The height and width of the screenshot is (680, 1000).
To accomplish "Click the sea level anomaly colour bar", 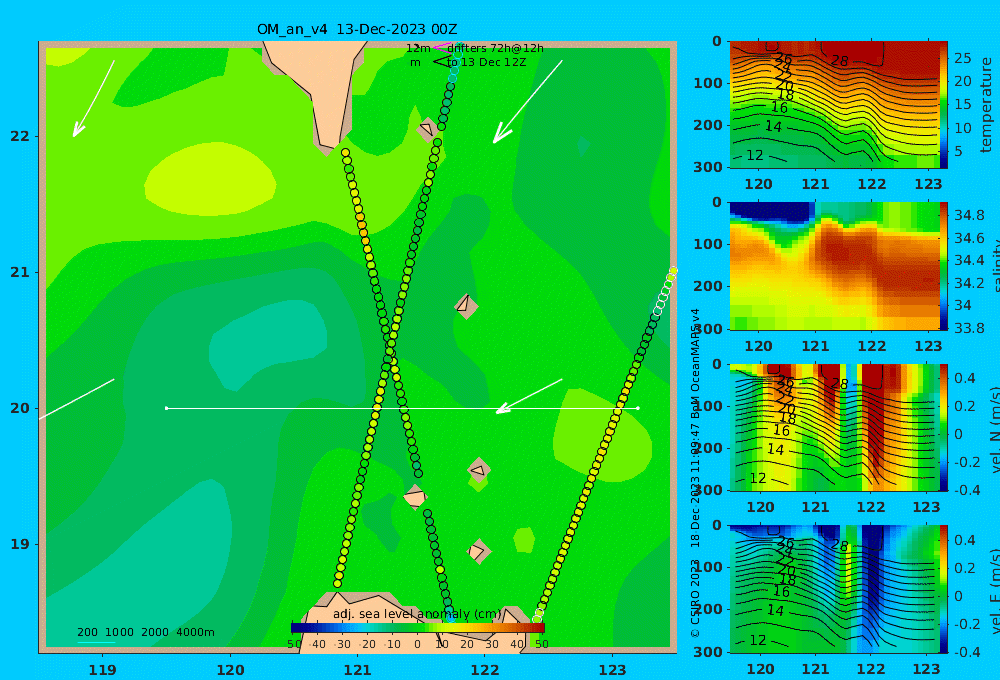I will click(x=418, y=628).
